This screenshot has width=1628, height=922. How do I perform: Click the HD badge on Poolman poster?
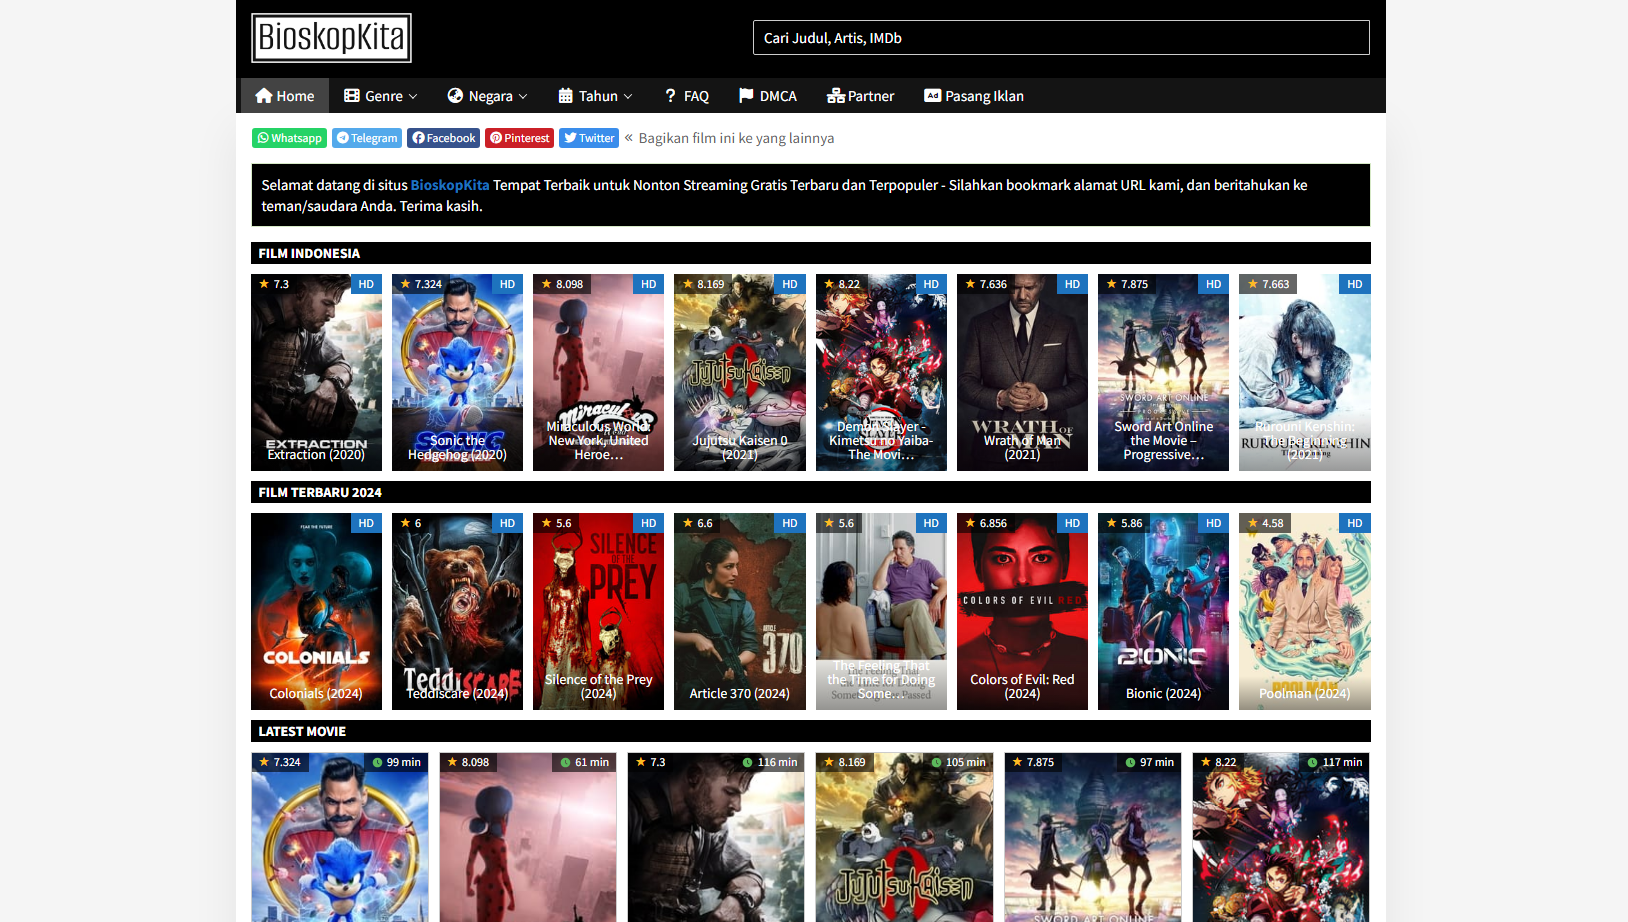tap(1354, 523)
